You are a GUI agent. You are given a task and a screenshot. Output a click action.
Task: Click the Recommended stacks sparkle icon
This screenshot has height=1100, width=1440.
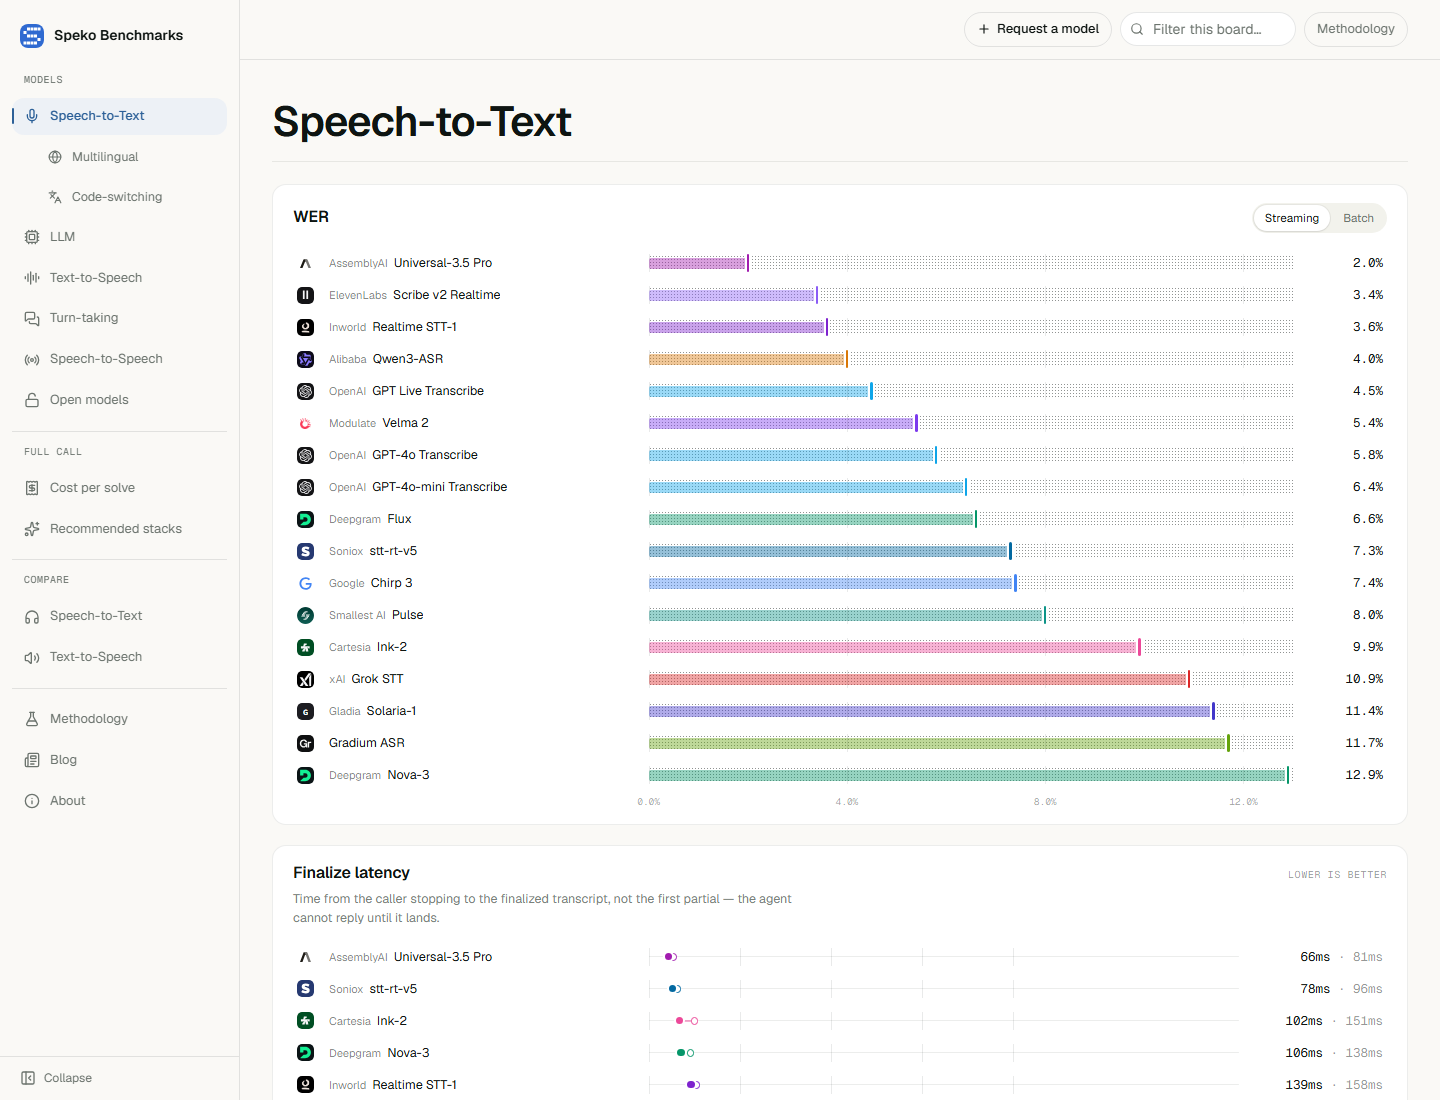tap(32, 529)
